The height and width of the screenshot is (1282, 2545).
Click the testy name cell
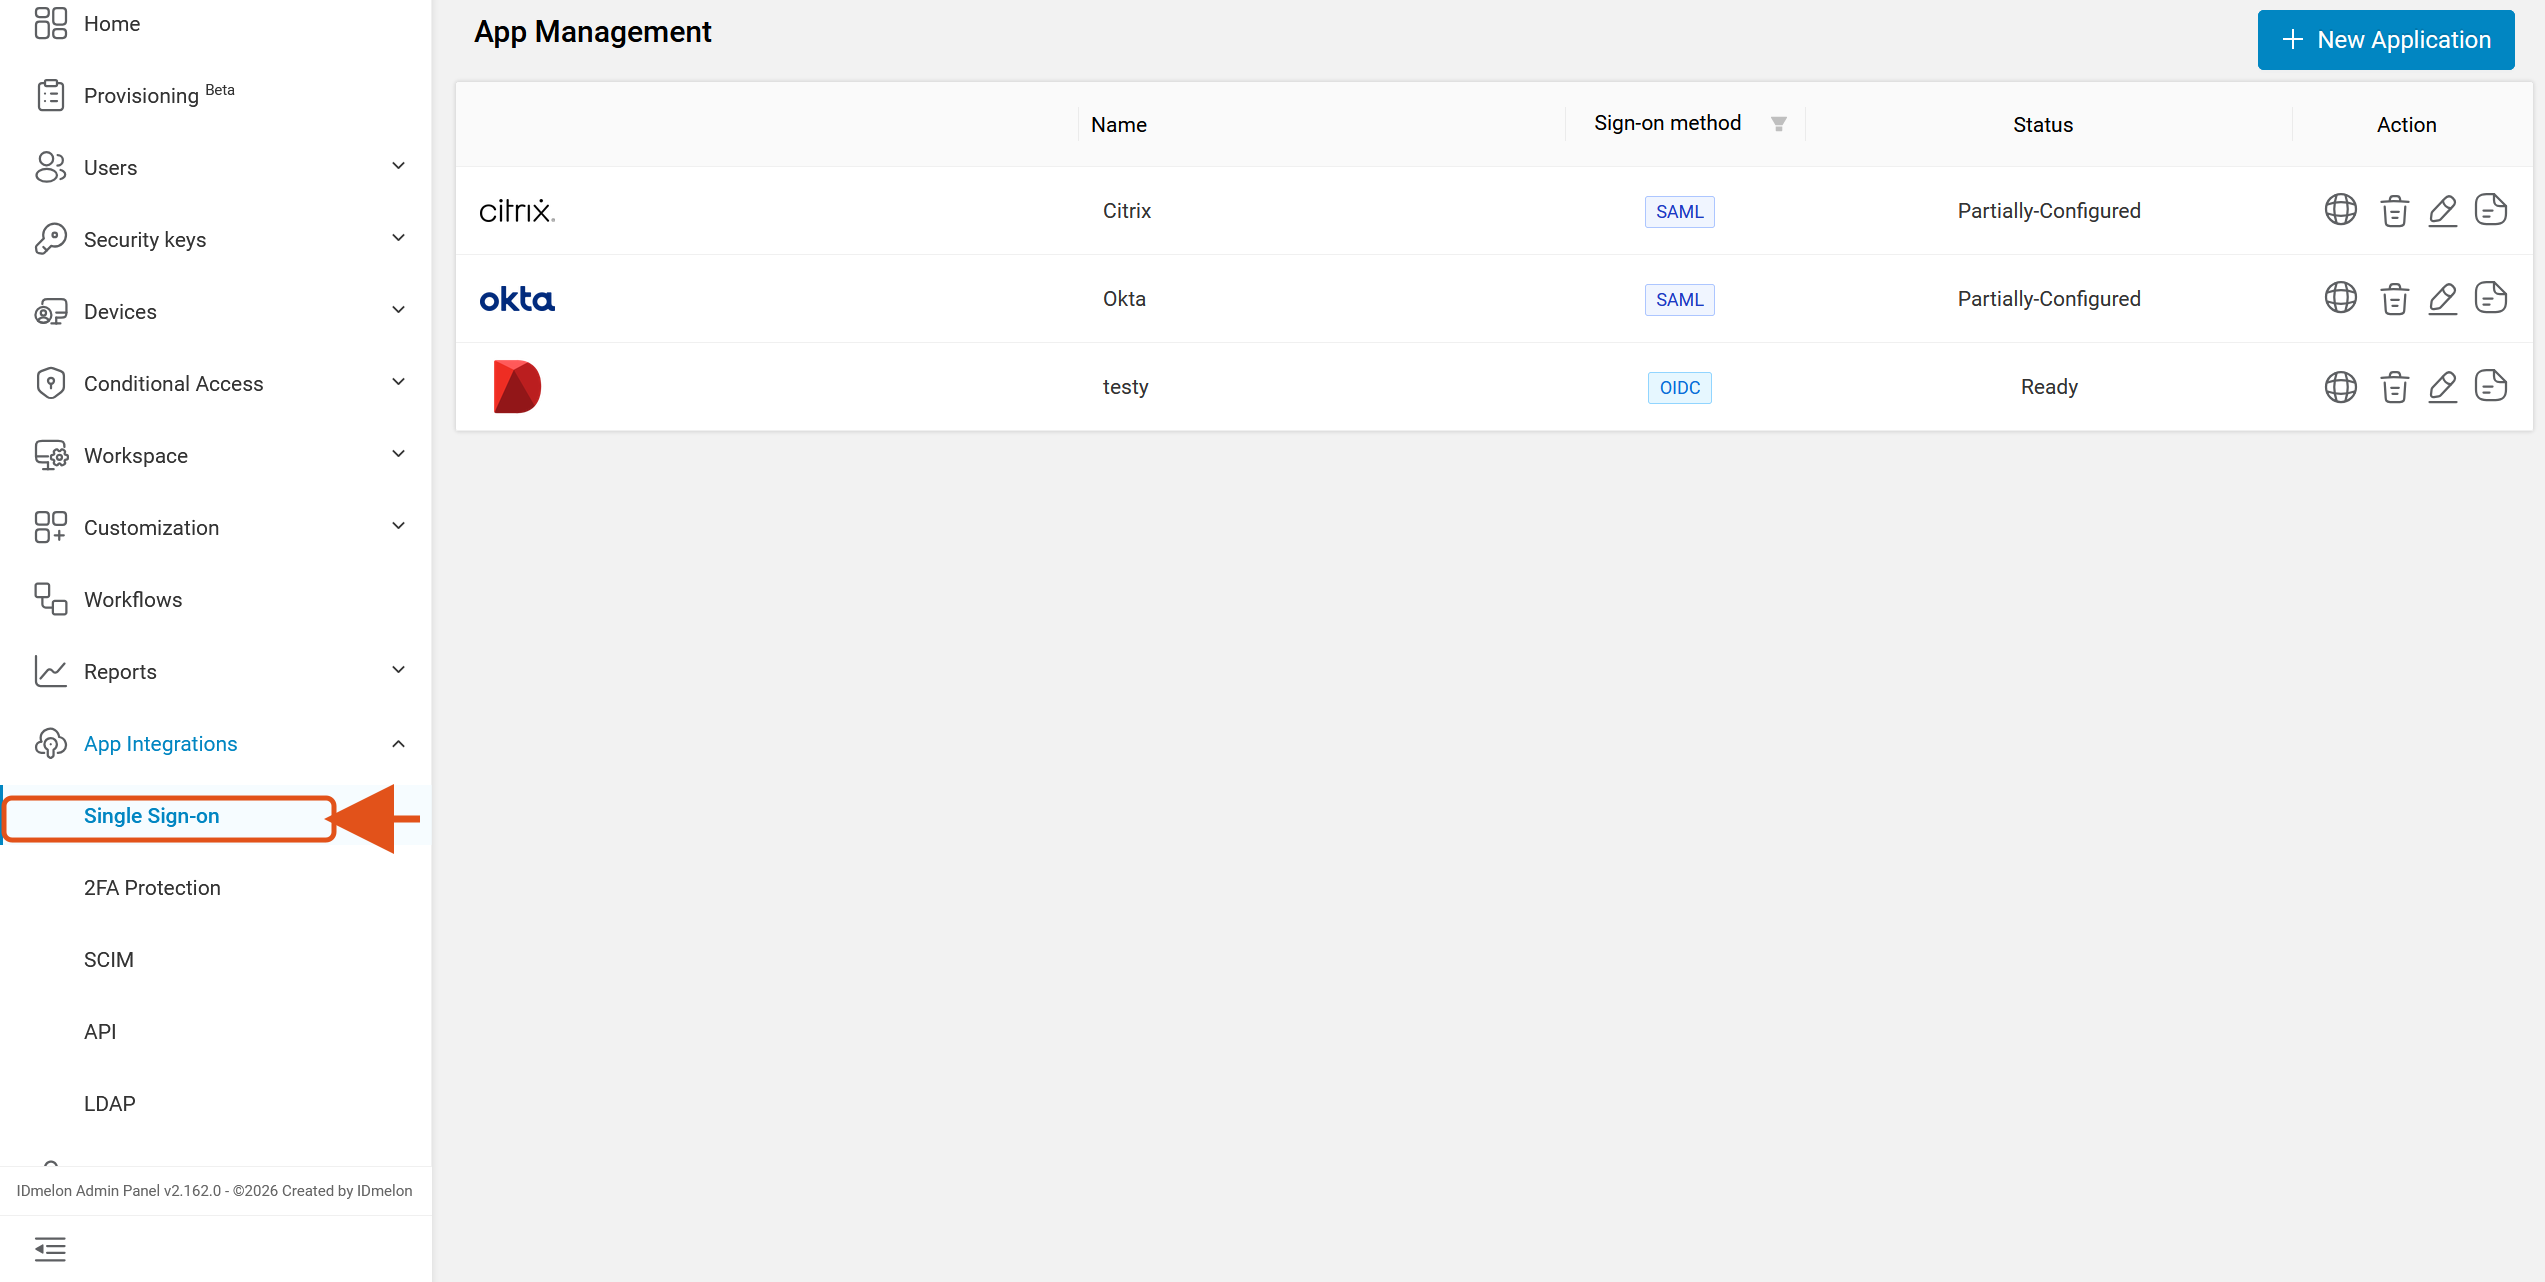tap(1125, 387)
